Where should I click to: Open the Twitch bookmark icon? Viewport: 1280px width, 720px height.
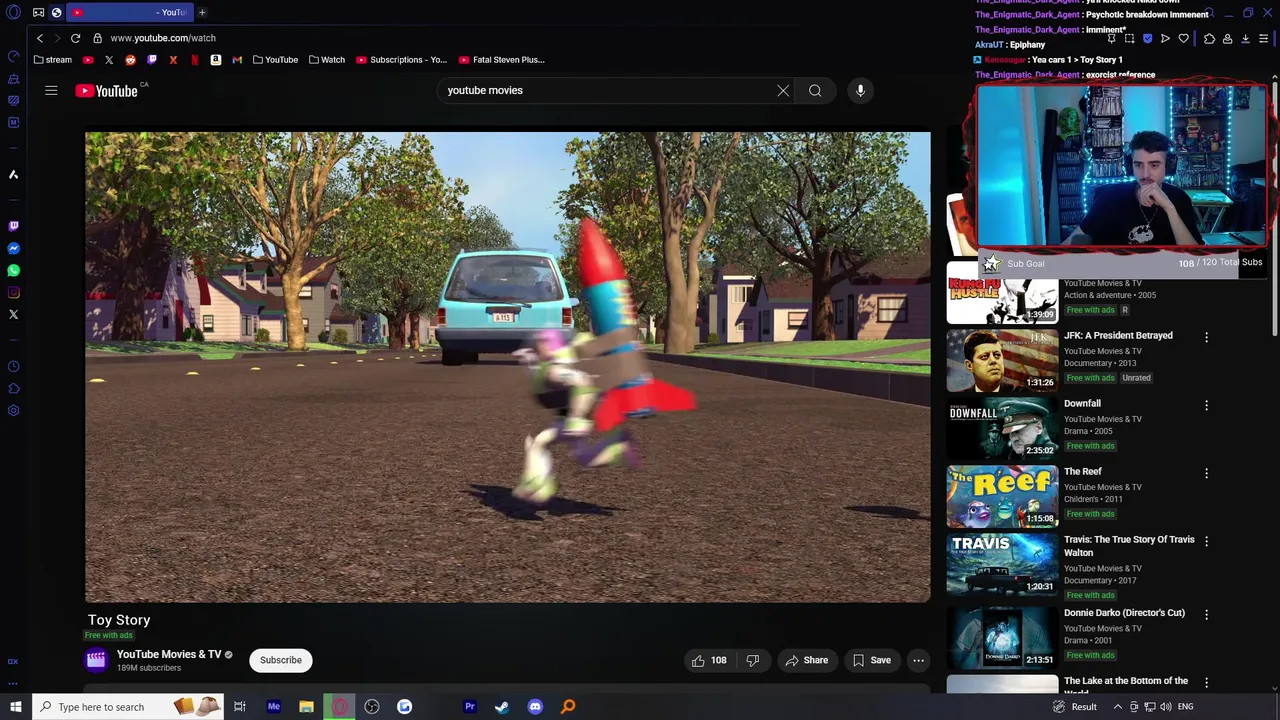152,60
